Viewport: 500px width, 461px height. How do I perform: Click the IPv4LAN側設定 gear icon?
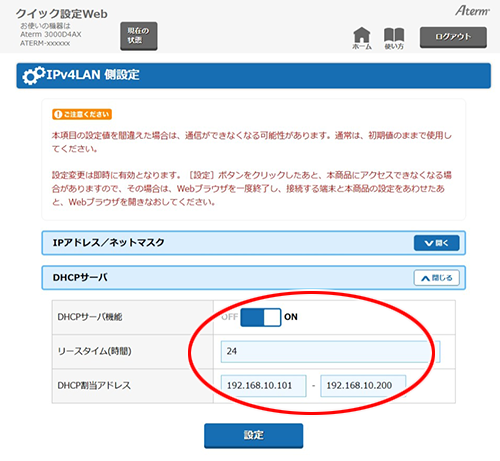point(33,75)
